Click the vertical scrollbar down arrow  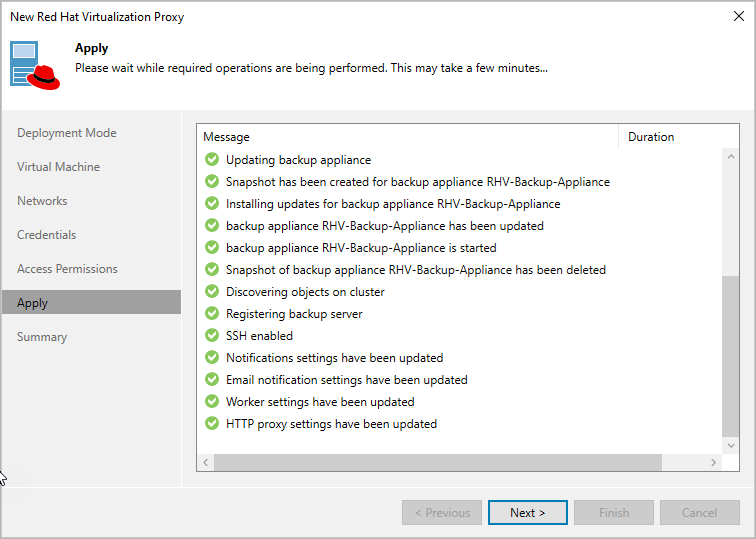731,445
